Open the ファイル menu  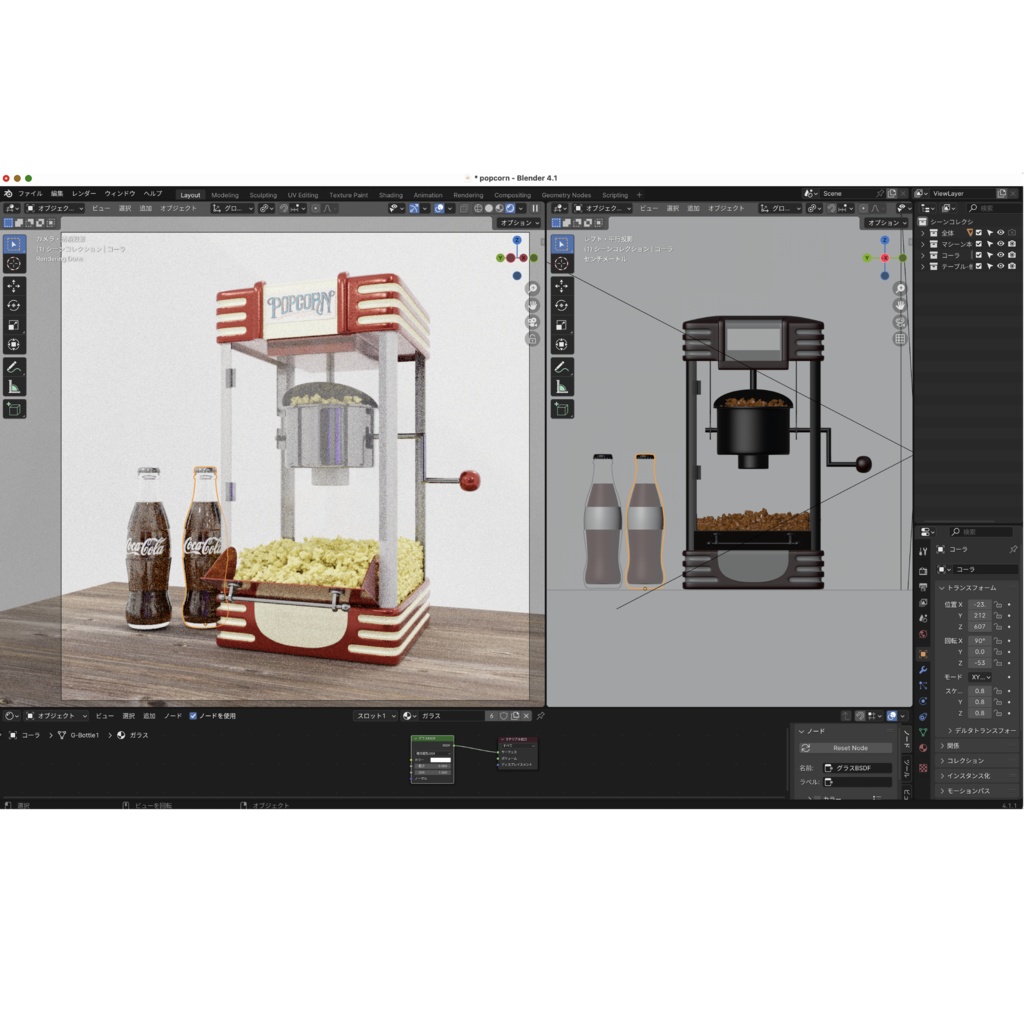click(x=30, y=194)
